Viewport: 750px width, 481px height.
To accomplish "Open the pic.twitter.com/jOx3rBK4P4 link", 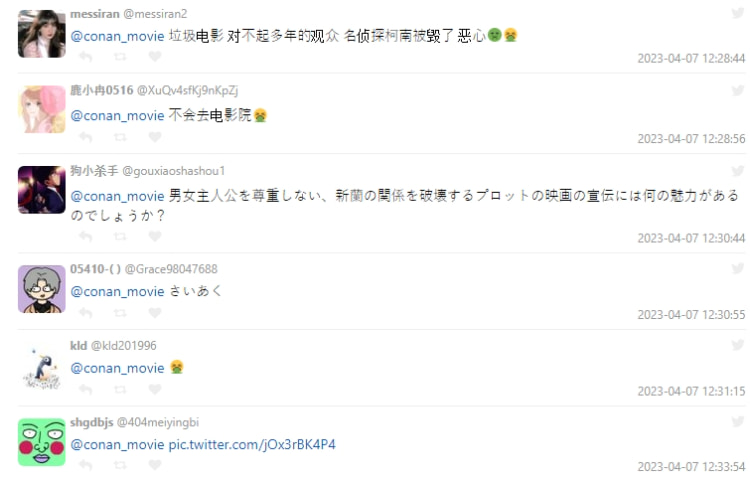I will point(252,444).
